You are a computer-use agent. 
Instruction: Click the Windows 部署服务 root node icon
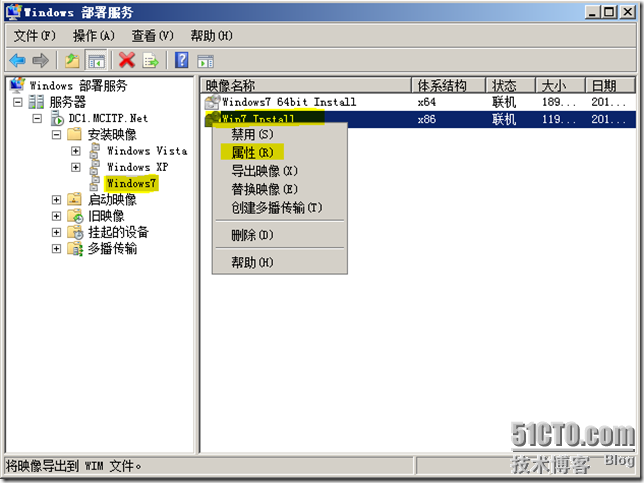17,85
